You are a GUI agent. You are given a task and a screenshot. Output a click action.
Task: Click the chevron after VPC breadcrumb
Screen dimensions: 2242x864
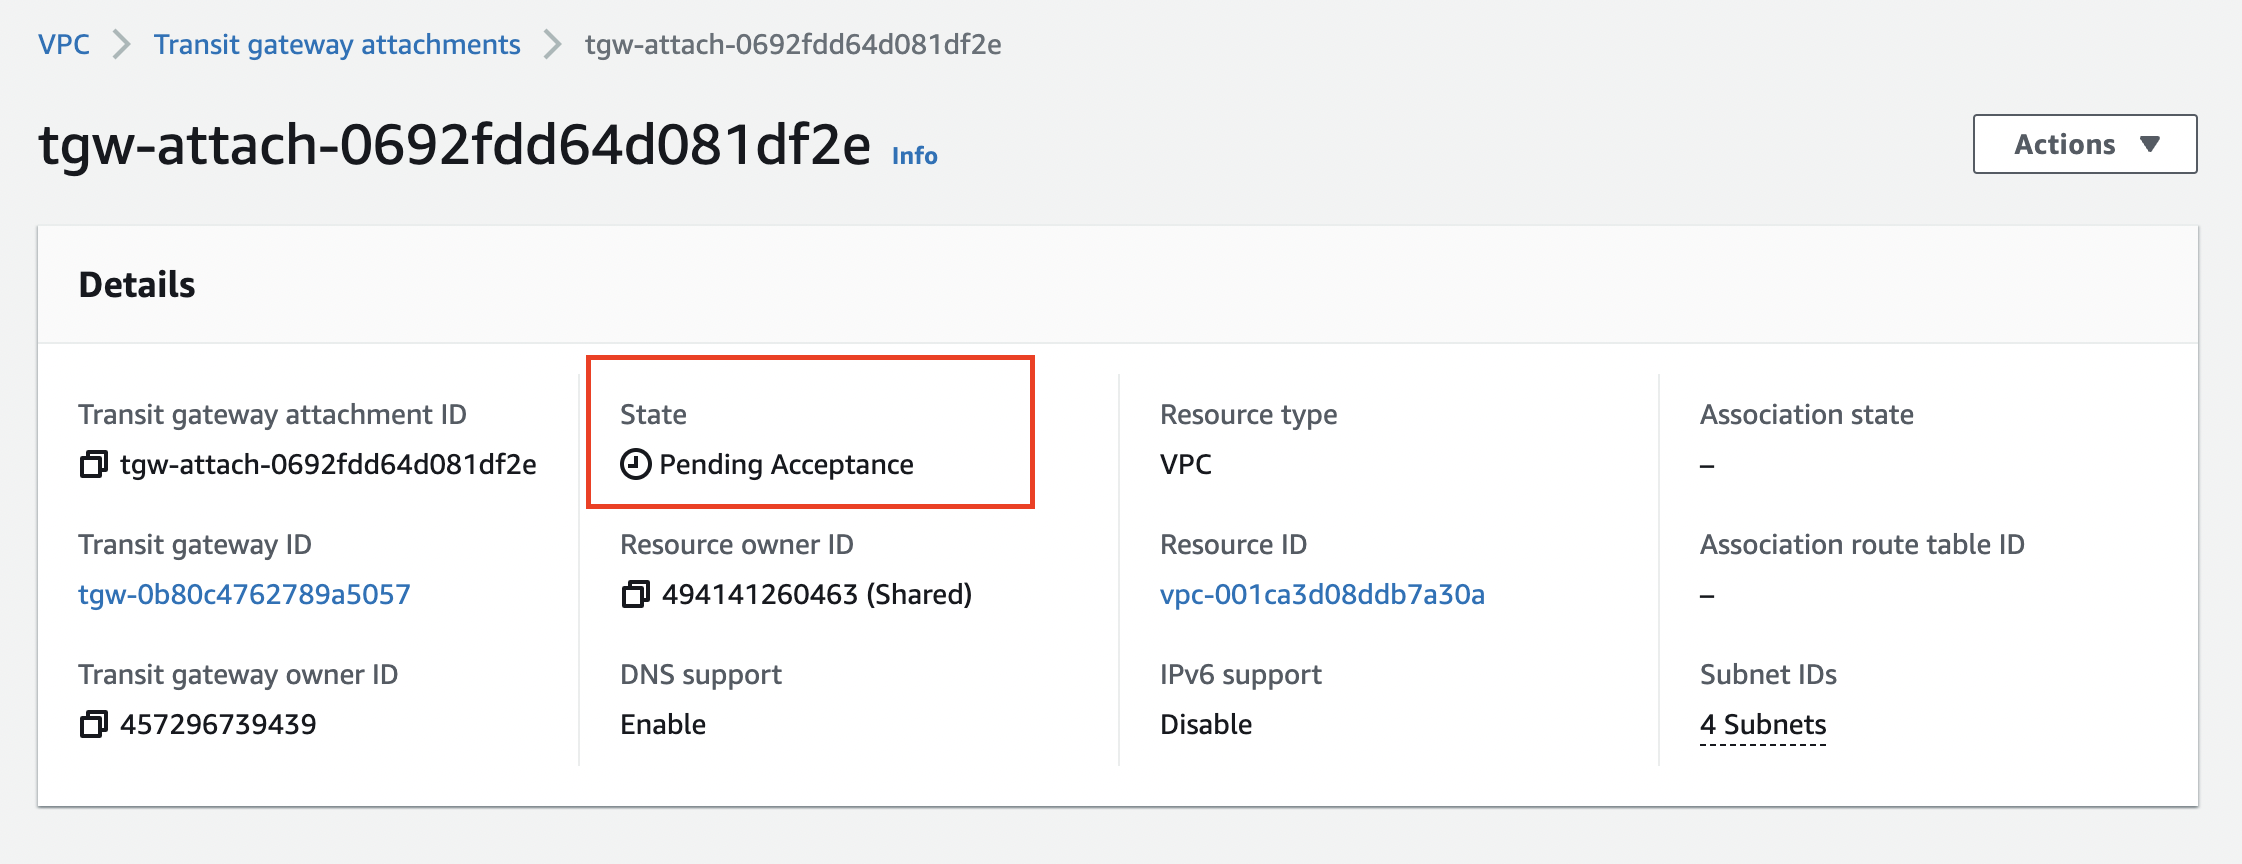[122, 45]
